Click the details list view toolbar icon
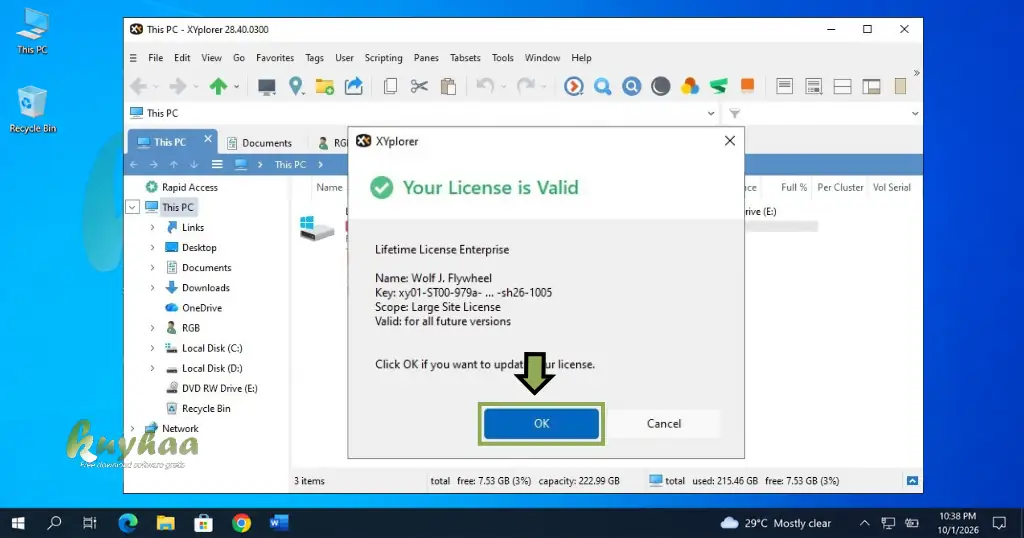Viewport: 1024px width, 538px height. click(814, 86)
